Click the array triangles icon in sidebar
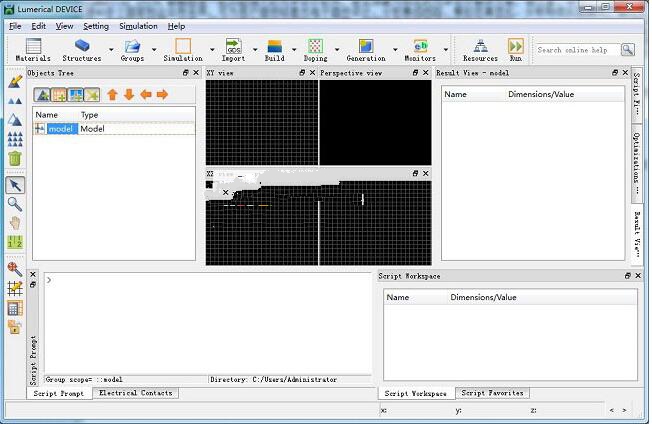 (15, 139)
